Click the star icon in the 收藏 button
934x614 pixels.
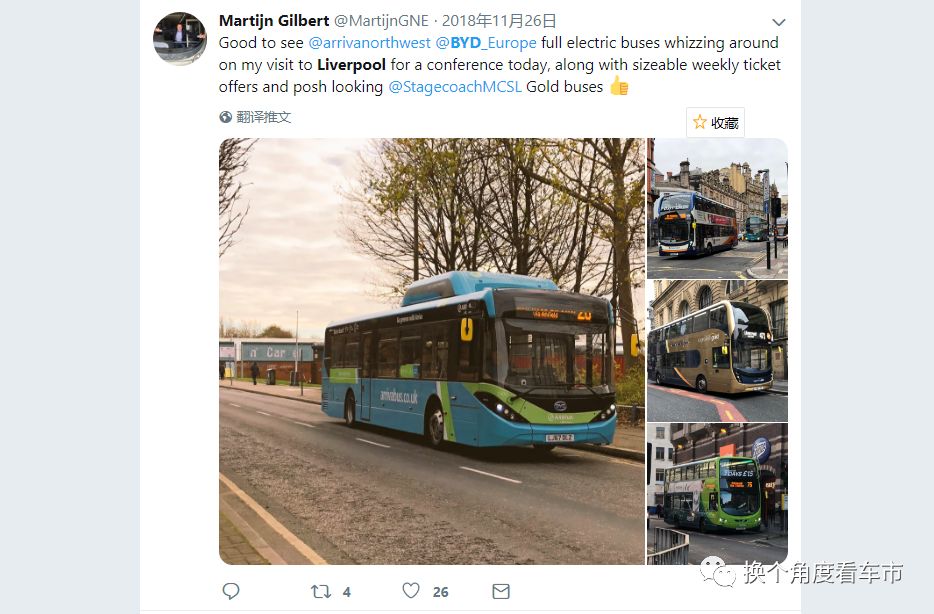pos(700,122)
